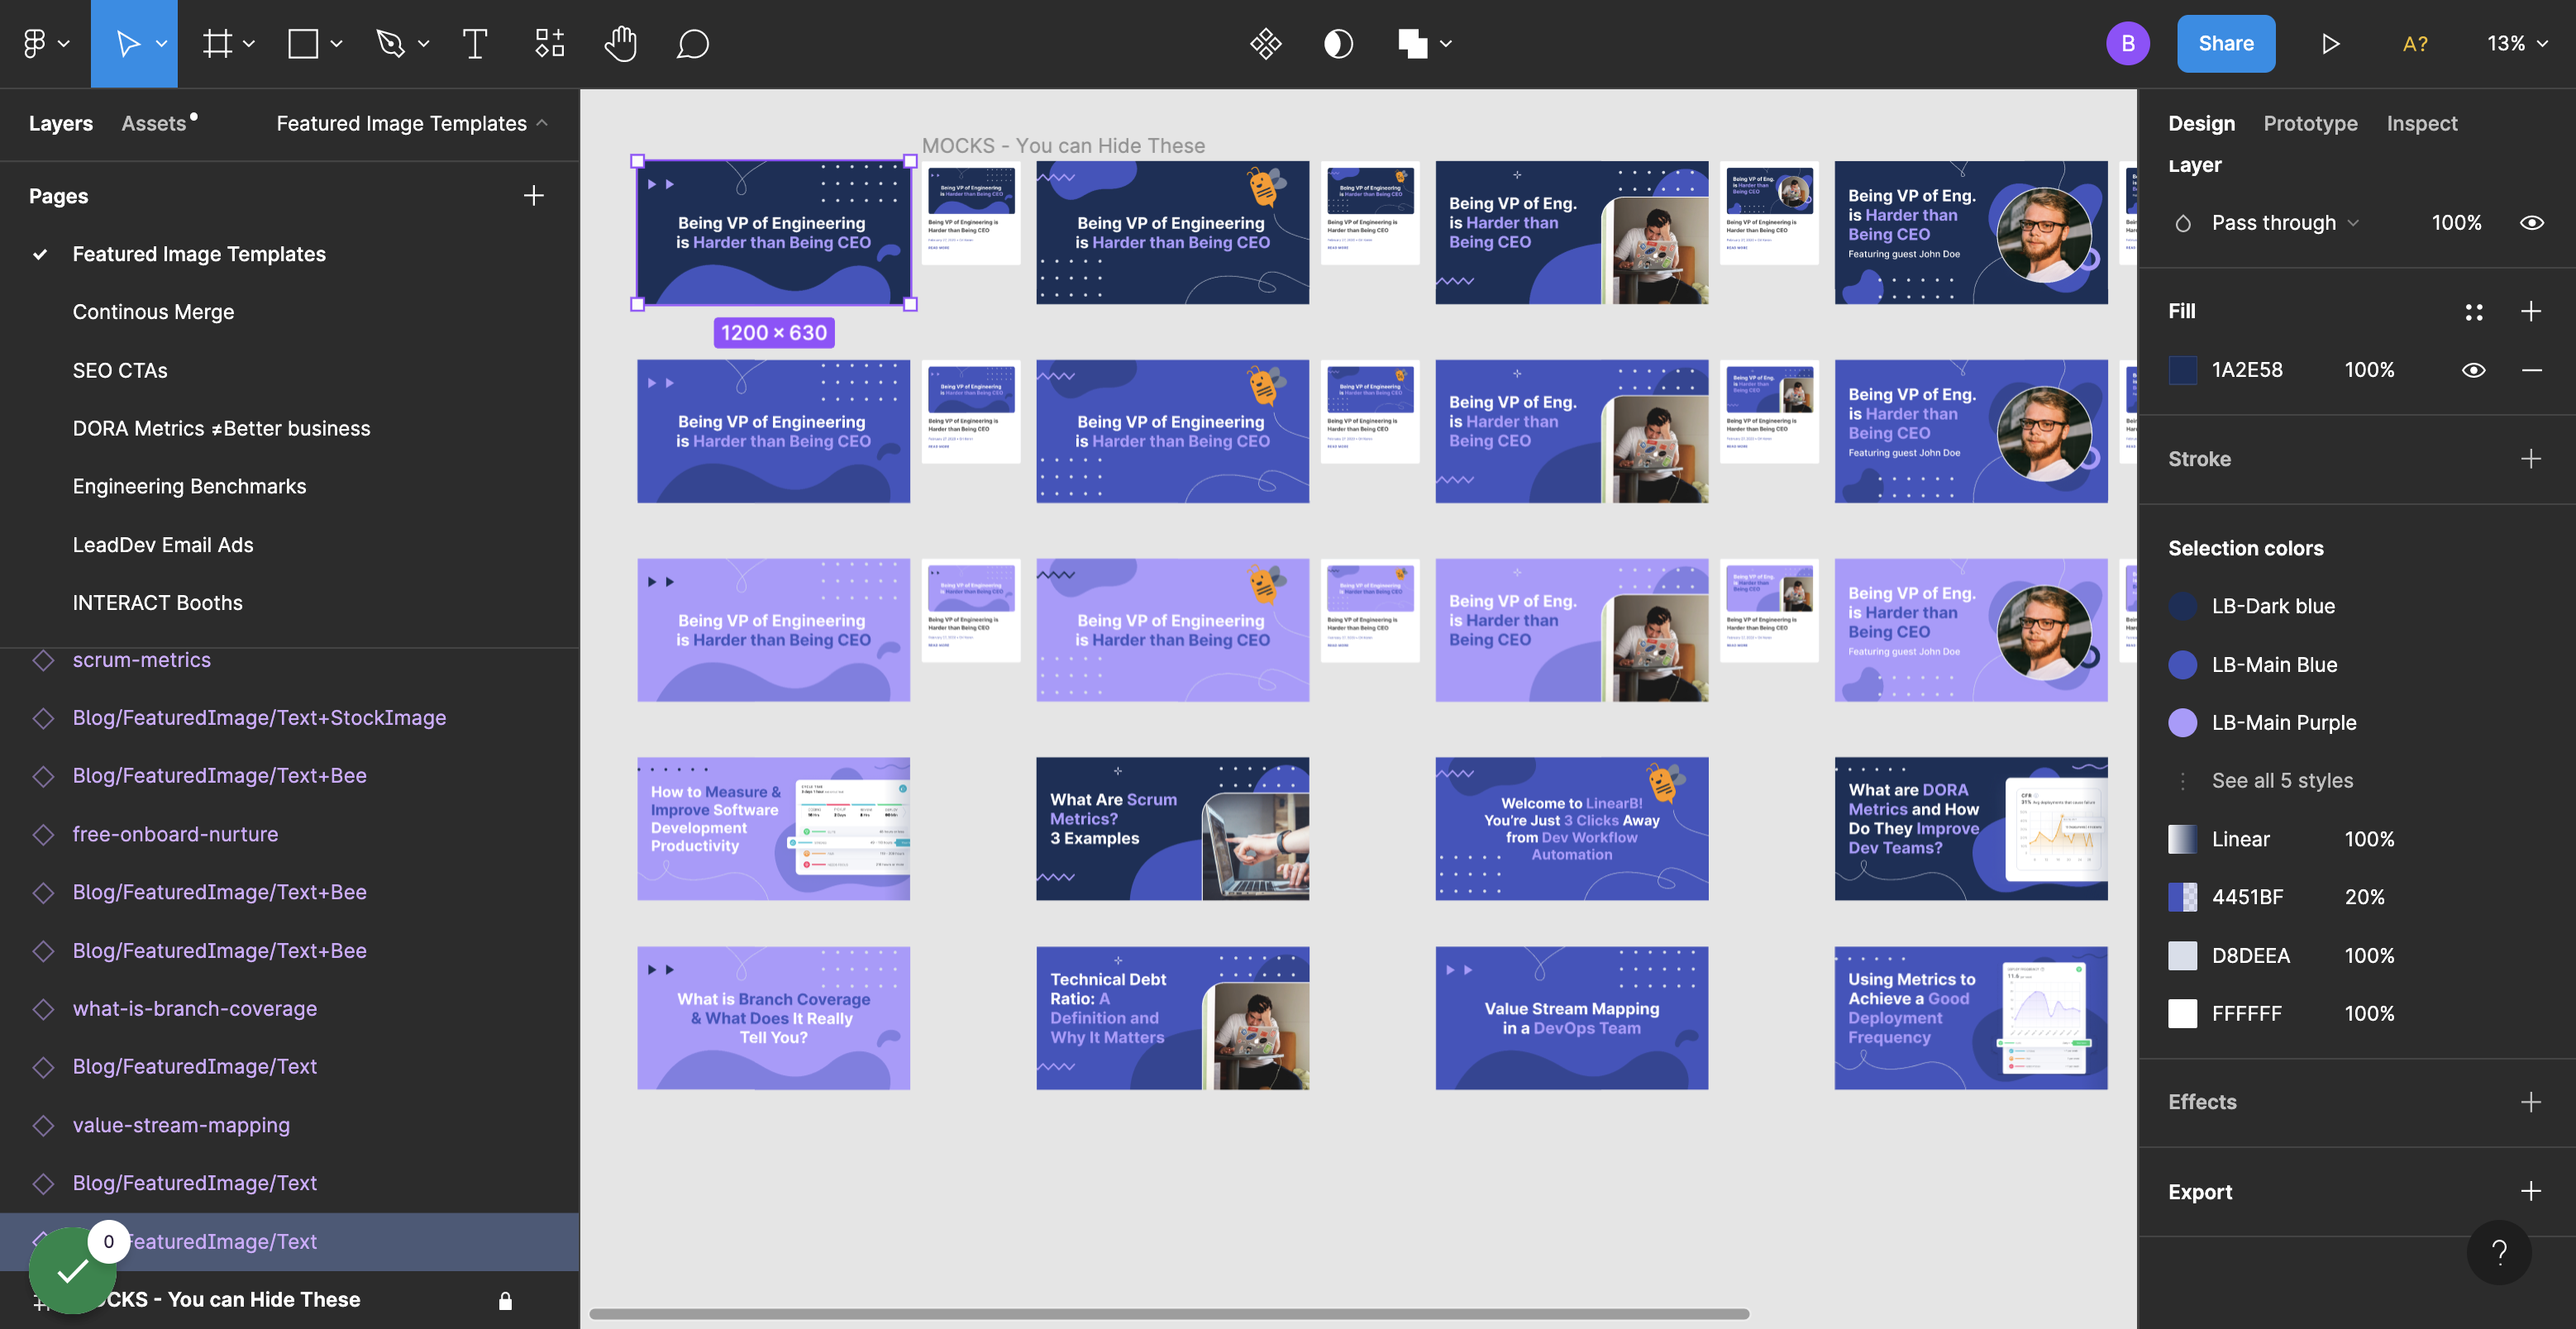Toggle layer visibility eye in Layer section

[x=2531, y=222]
